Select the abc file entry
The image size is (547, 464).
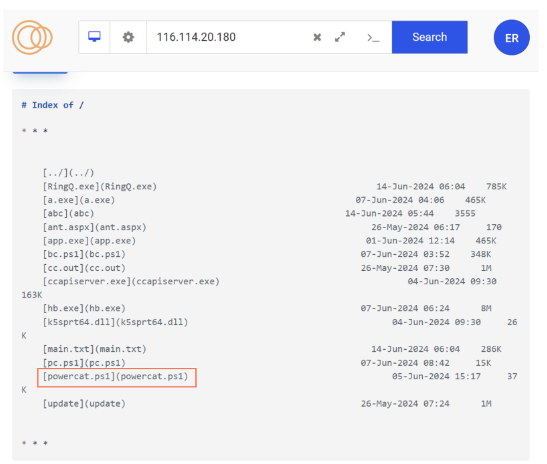(68, 213)
